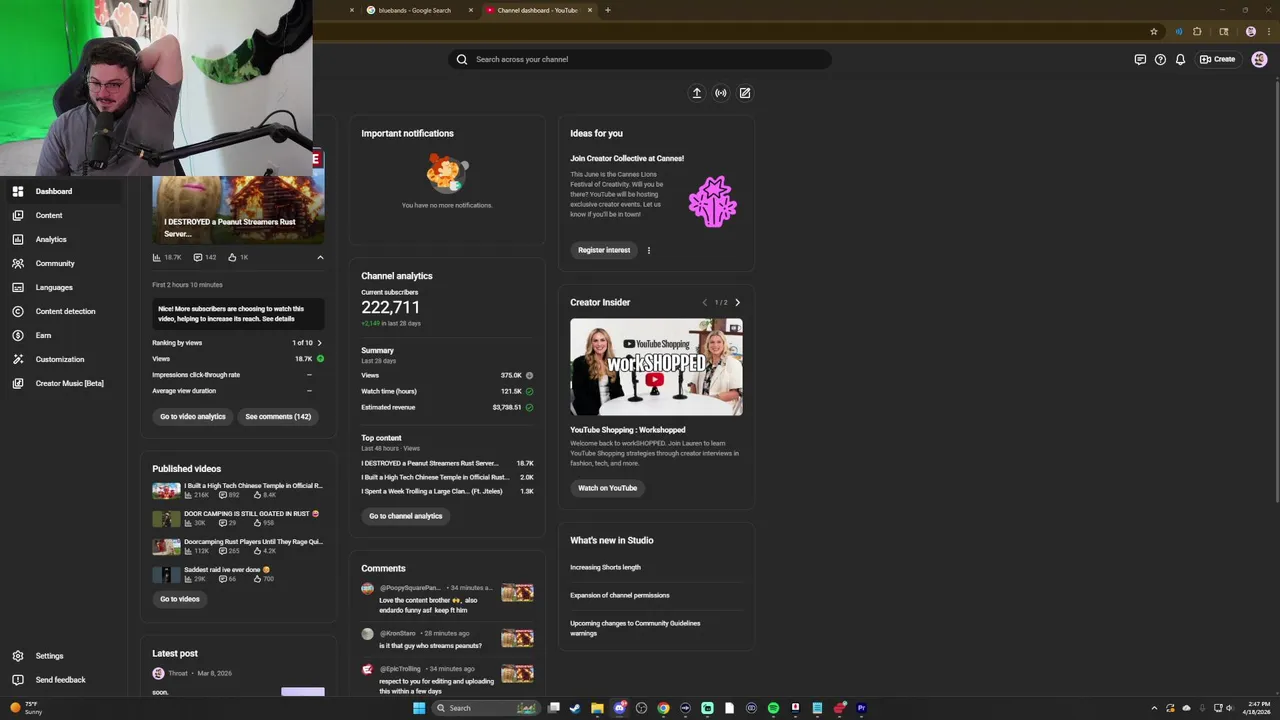Click the Go live broadcast icon

(721, 93)
